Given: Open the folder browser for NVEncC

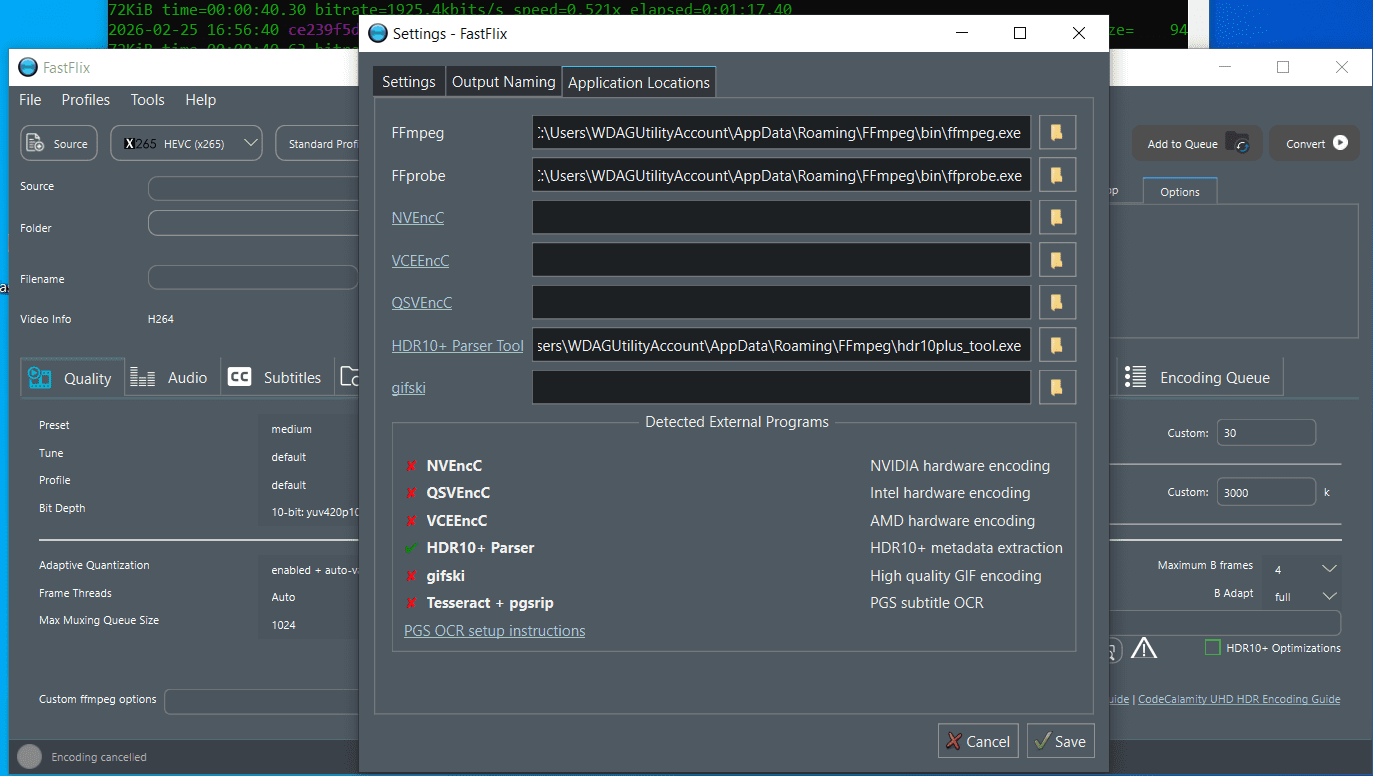Looking at the screenshot, I should click(1057, 217).
